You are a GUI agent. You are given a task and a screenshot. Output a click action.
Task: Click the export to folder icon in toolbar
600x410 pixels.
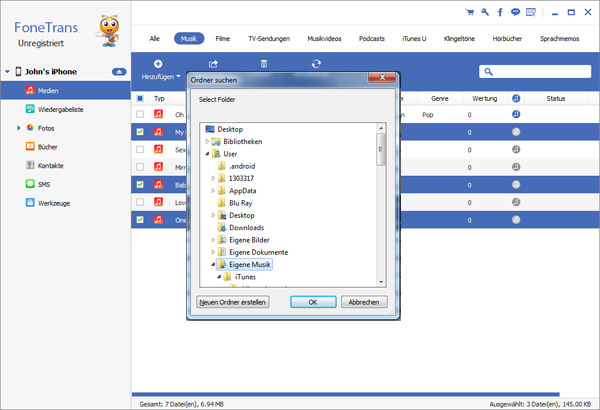click(213, 64)
